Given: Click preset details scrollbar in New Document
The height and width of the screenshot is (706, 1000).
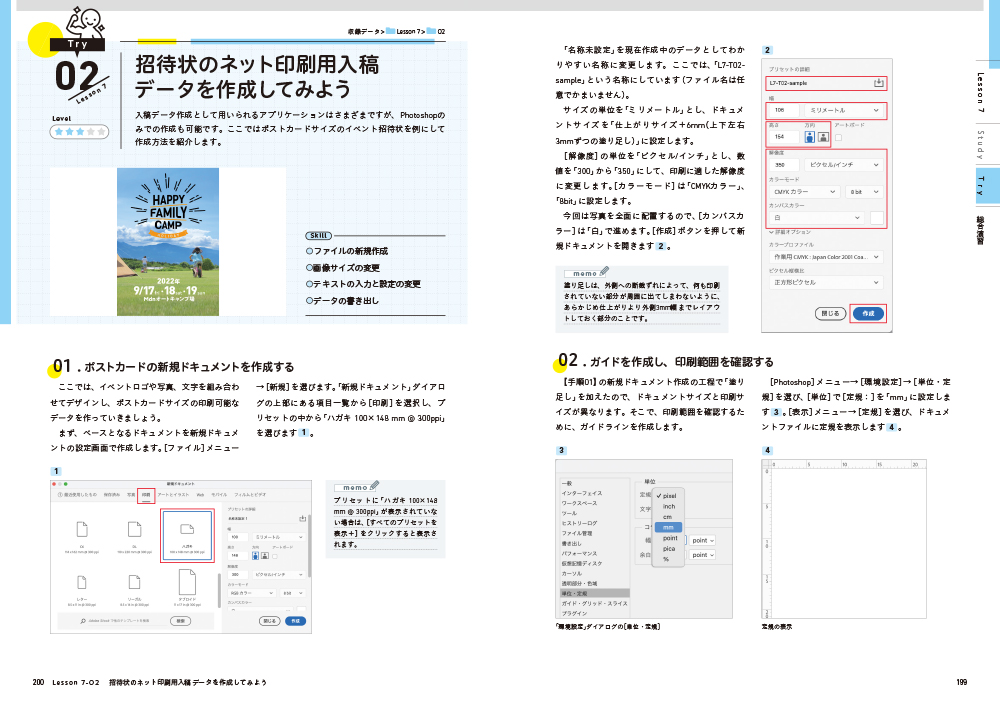Looking at the screenshot, I should coord(310,545).
